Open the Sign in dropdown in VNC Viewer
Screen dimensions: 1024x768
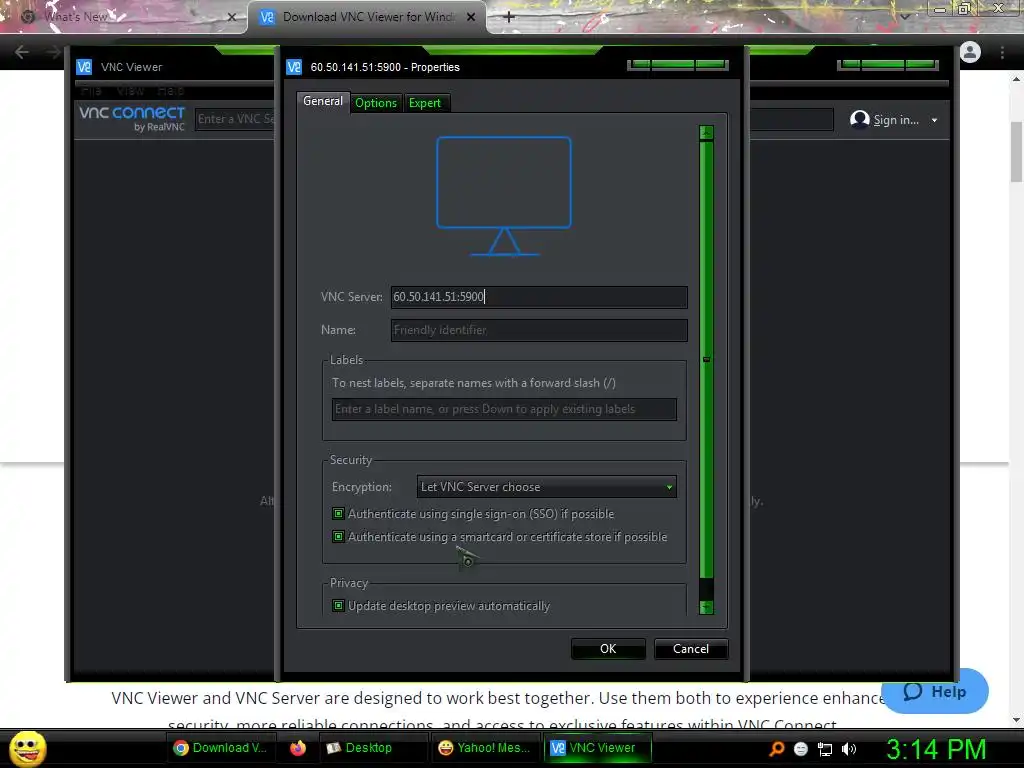pyautogui.click(x=935, y=120)
